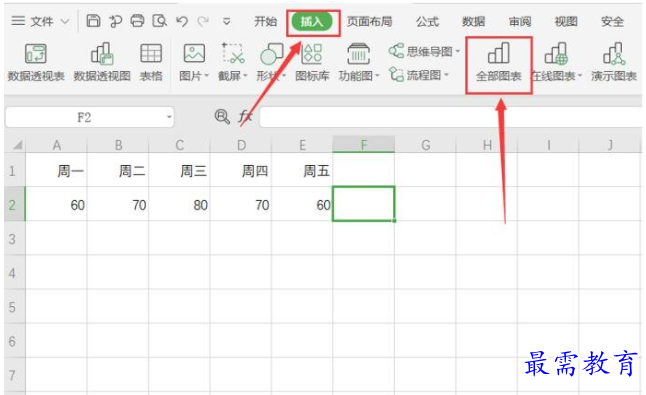Open 演示图表 presentation charts
This screenshot has width=646, height=395.
[614, 63]
